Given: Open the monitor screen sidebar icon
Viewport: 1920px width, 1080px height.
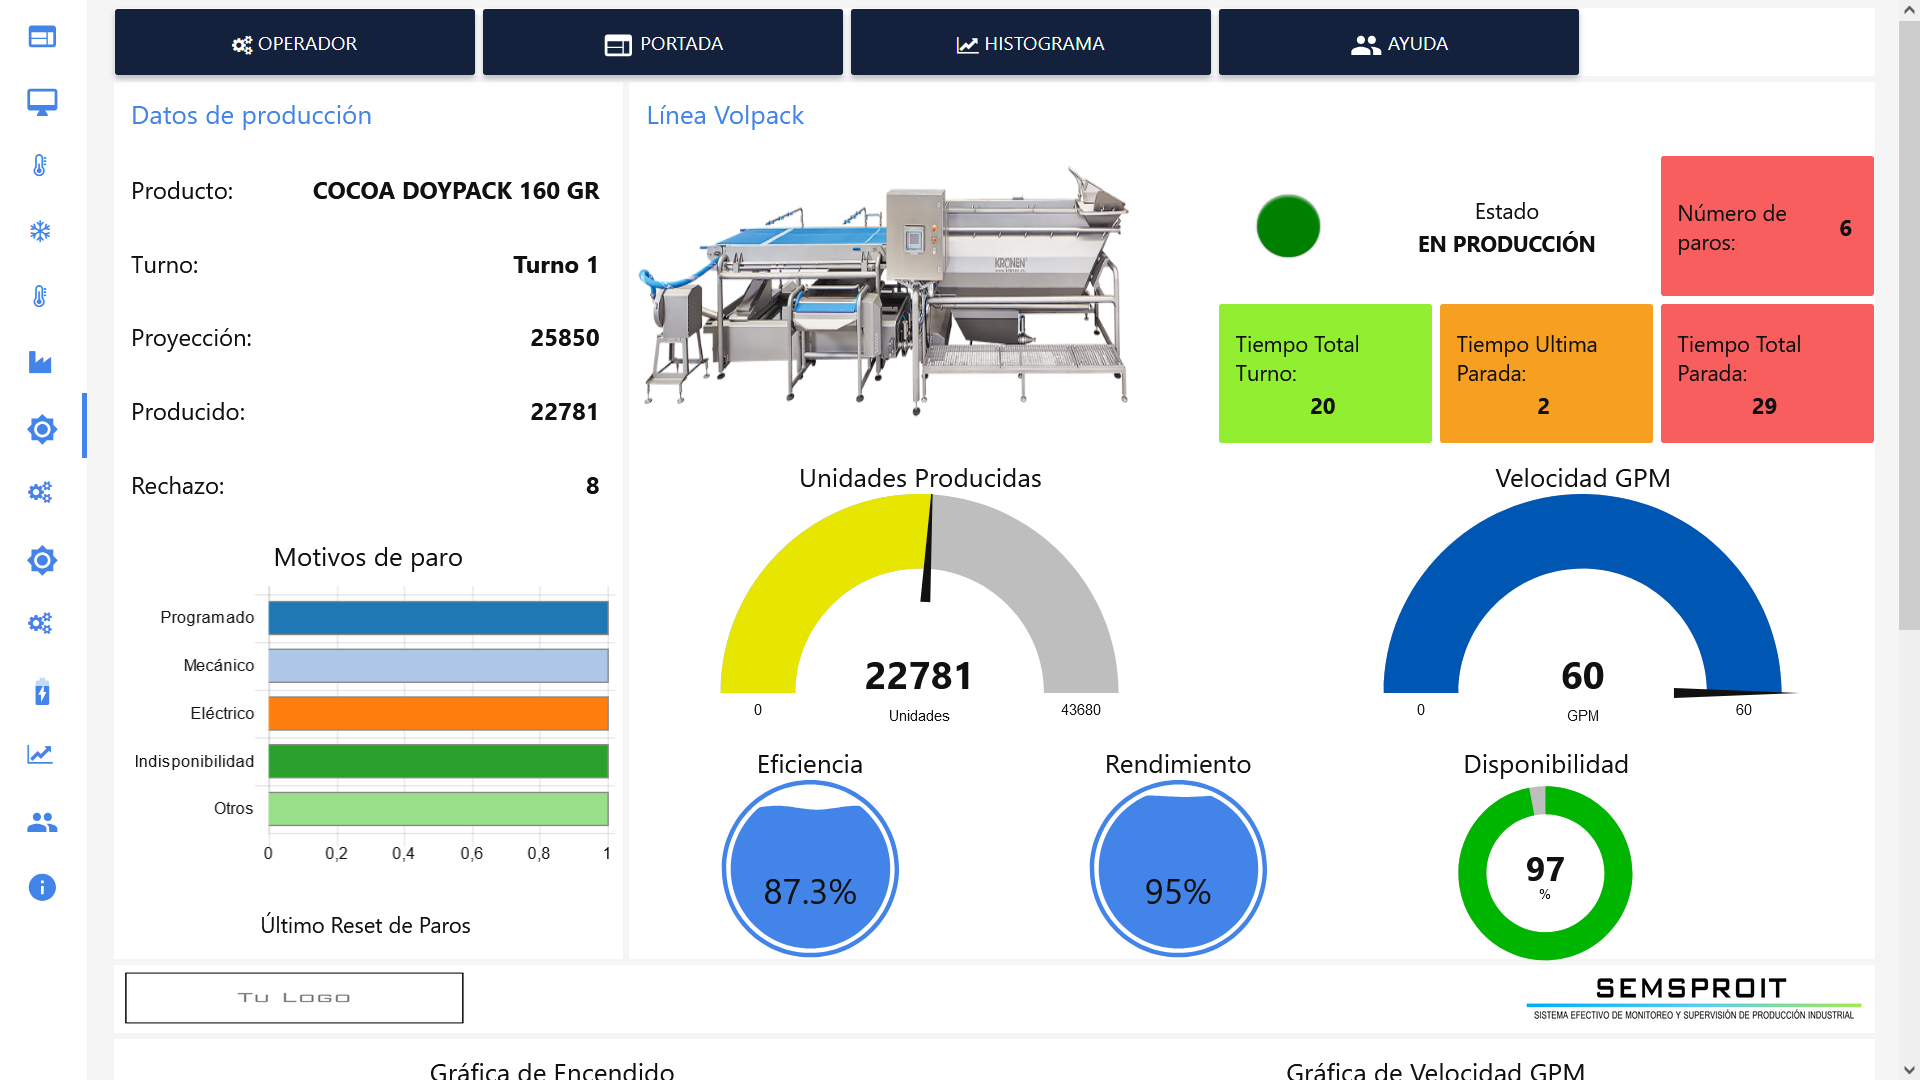Looking at the screenshot, I should point(42,102).
